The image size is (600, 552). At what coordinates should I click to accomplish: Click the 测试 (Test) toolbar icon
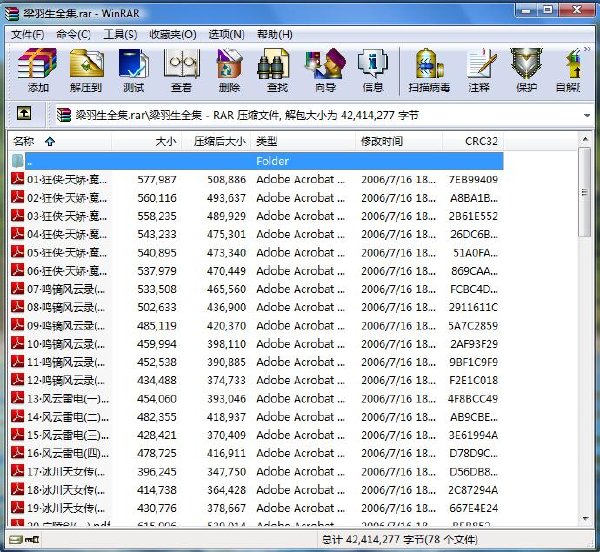[x=134, y=70]
